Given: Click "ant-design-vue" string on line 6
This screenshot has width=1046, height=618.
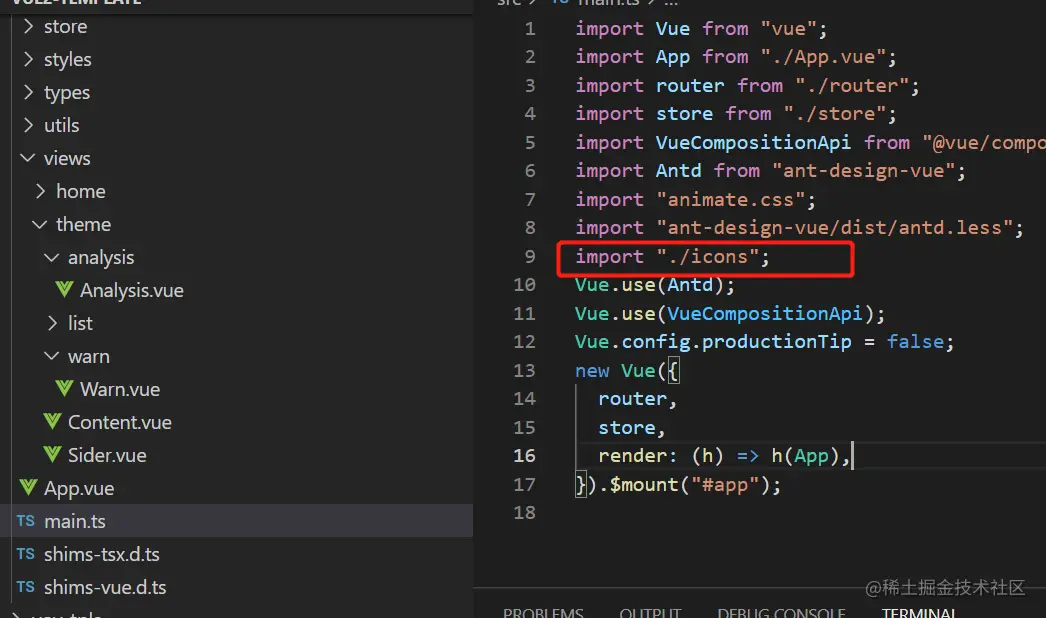Looking at the screenshot, I should pos(864,171).
